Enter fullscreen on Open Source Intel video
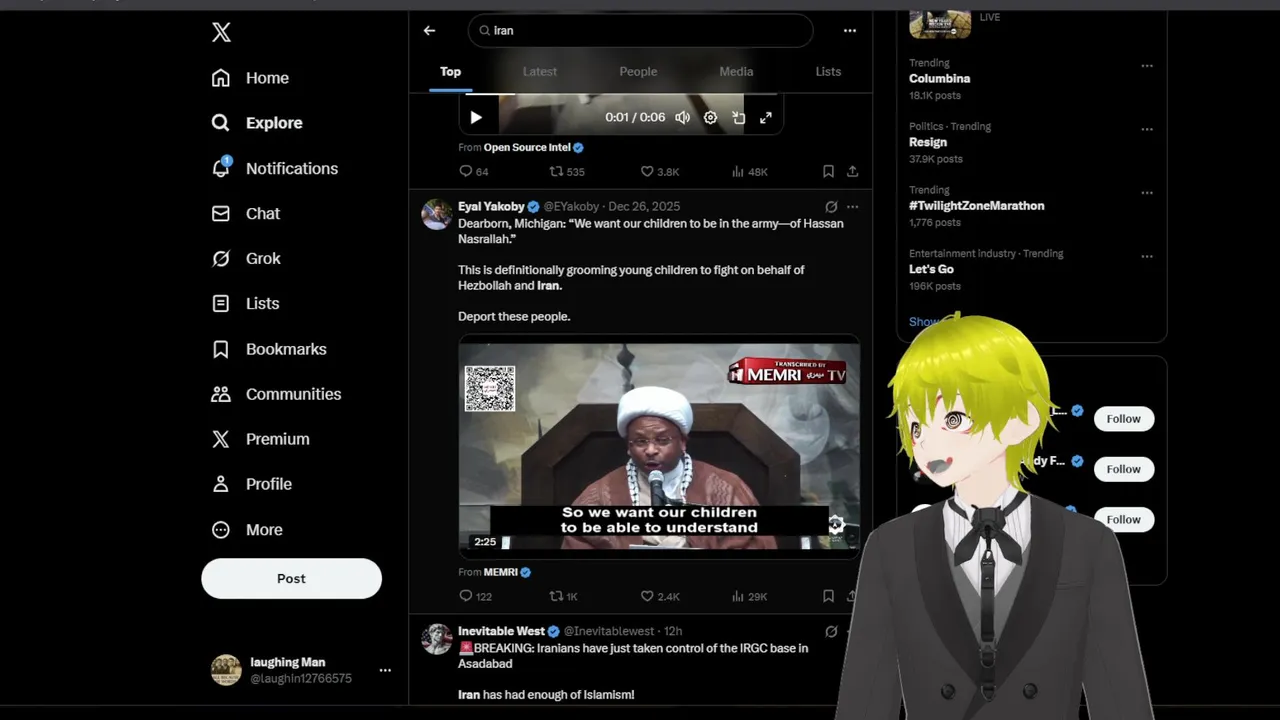The image size is (1280, 720). point(766,117)
